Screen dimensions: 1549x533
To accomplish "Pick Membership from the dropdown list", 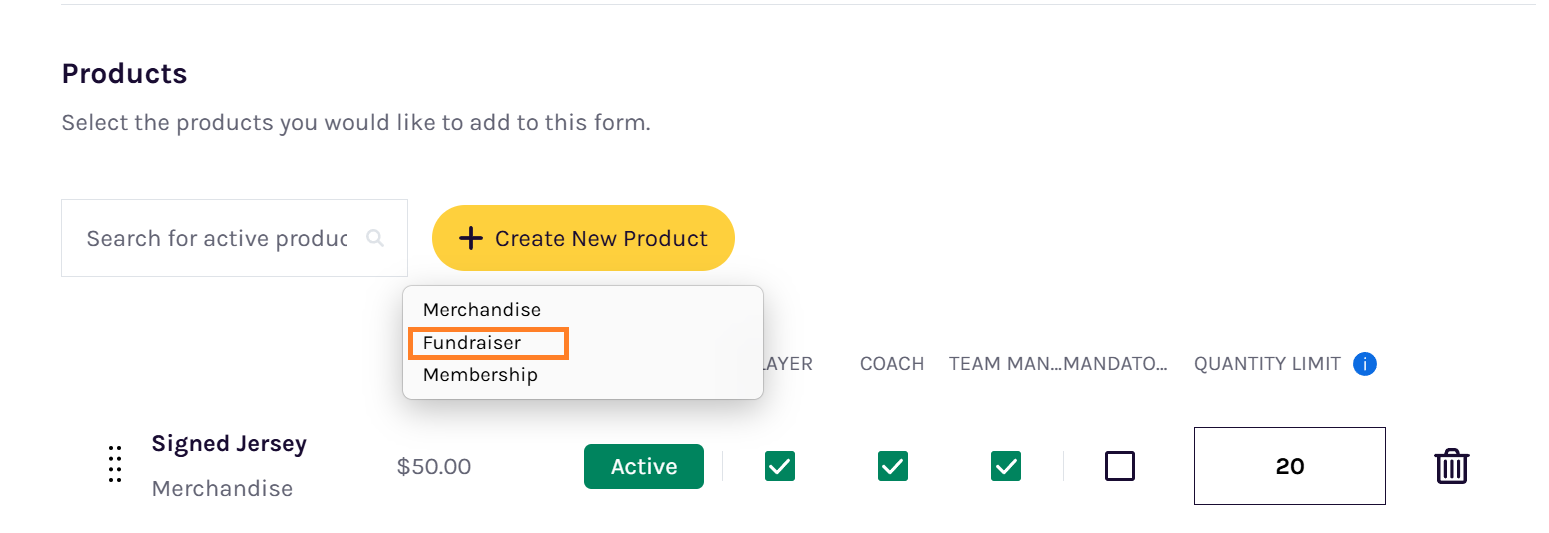I will pos(480,375).
